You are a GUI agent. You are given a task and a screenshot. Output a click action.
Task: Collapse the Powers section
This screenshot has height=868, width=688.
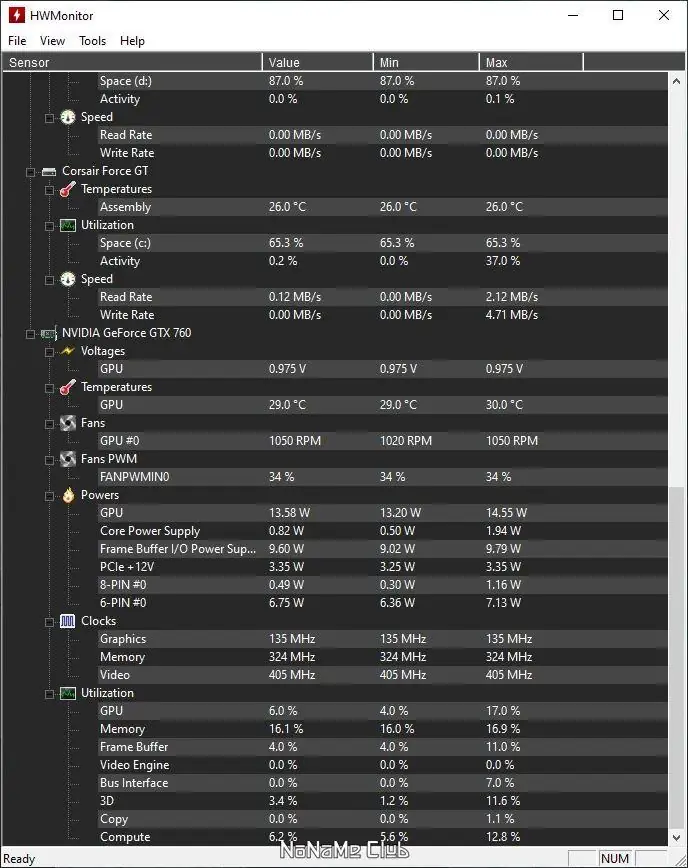pyautogui.click(x=49, y=495)
